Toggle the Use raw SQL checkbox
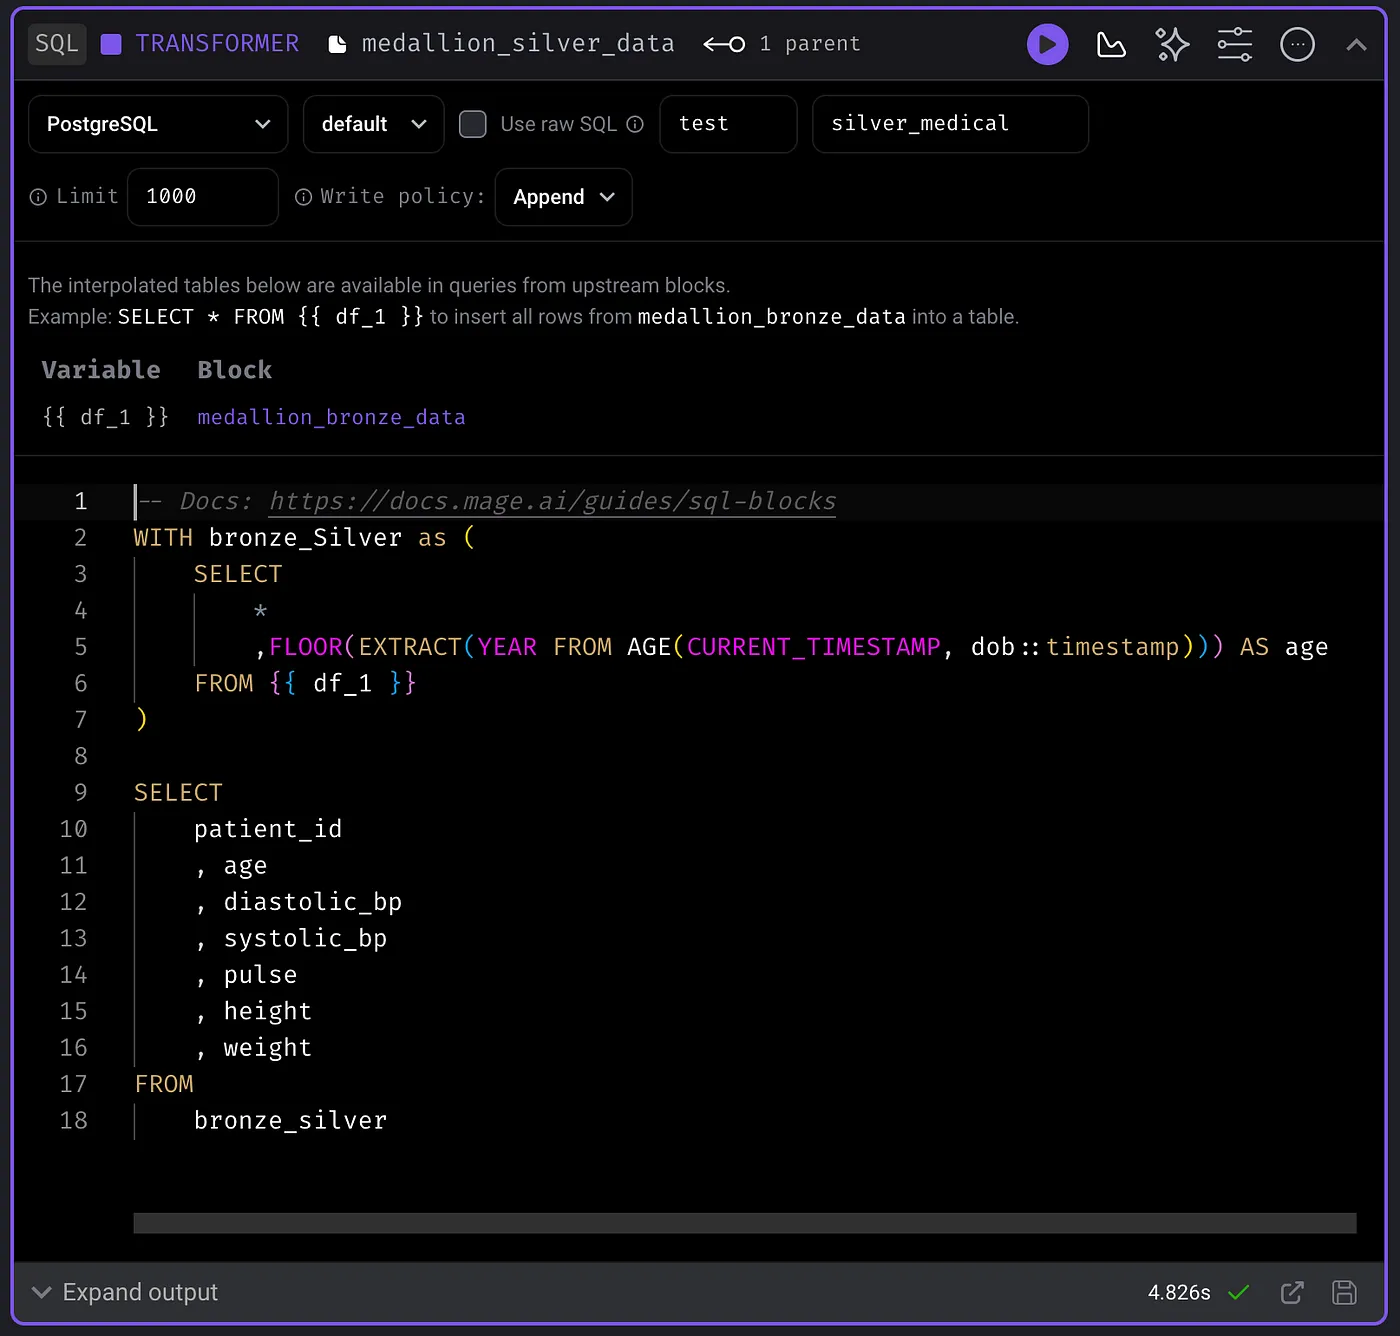1400x1336 pixels. 472,124
